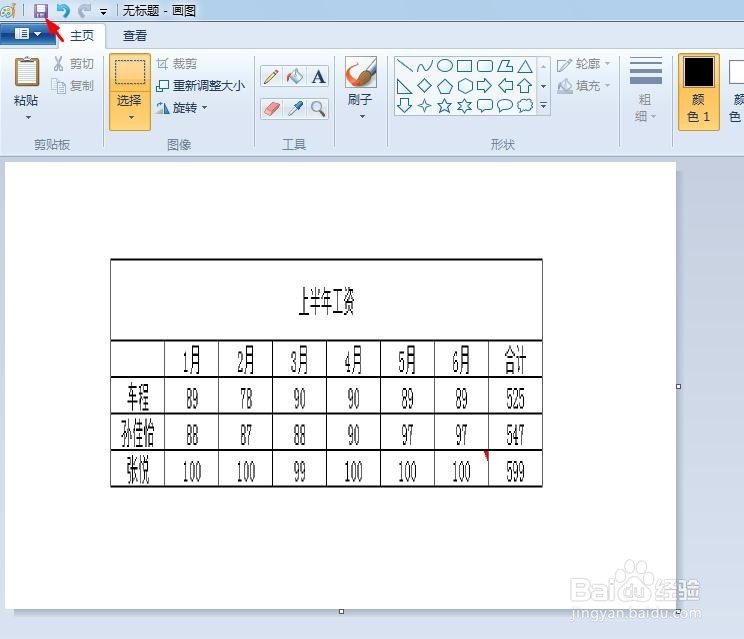Choose the Oval shape

pos(444,66)
